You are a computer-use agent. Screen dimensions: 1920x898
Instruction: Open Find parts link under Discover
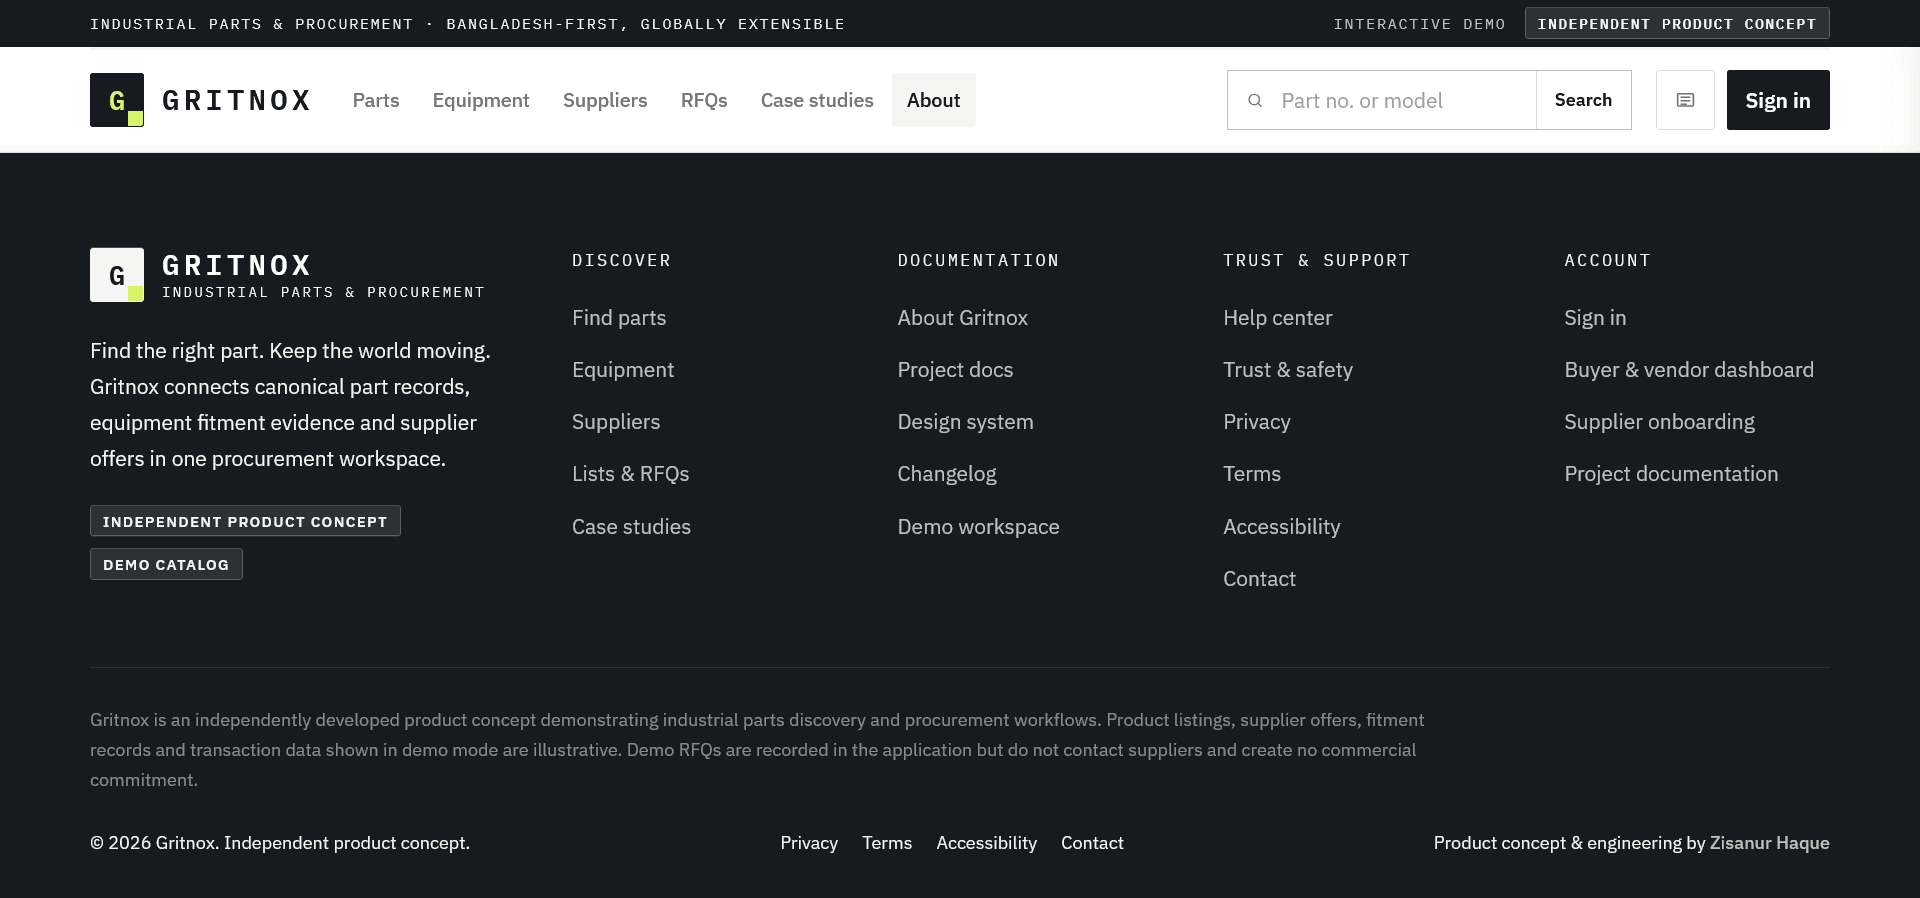tap(619, 318)
